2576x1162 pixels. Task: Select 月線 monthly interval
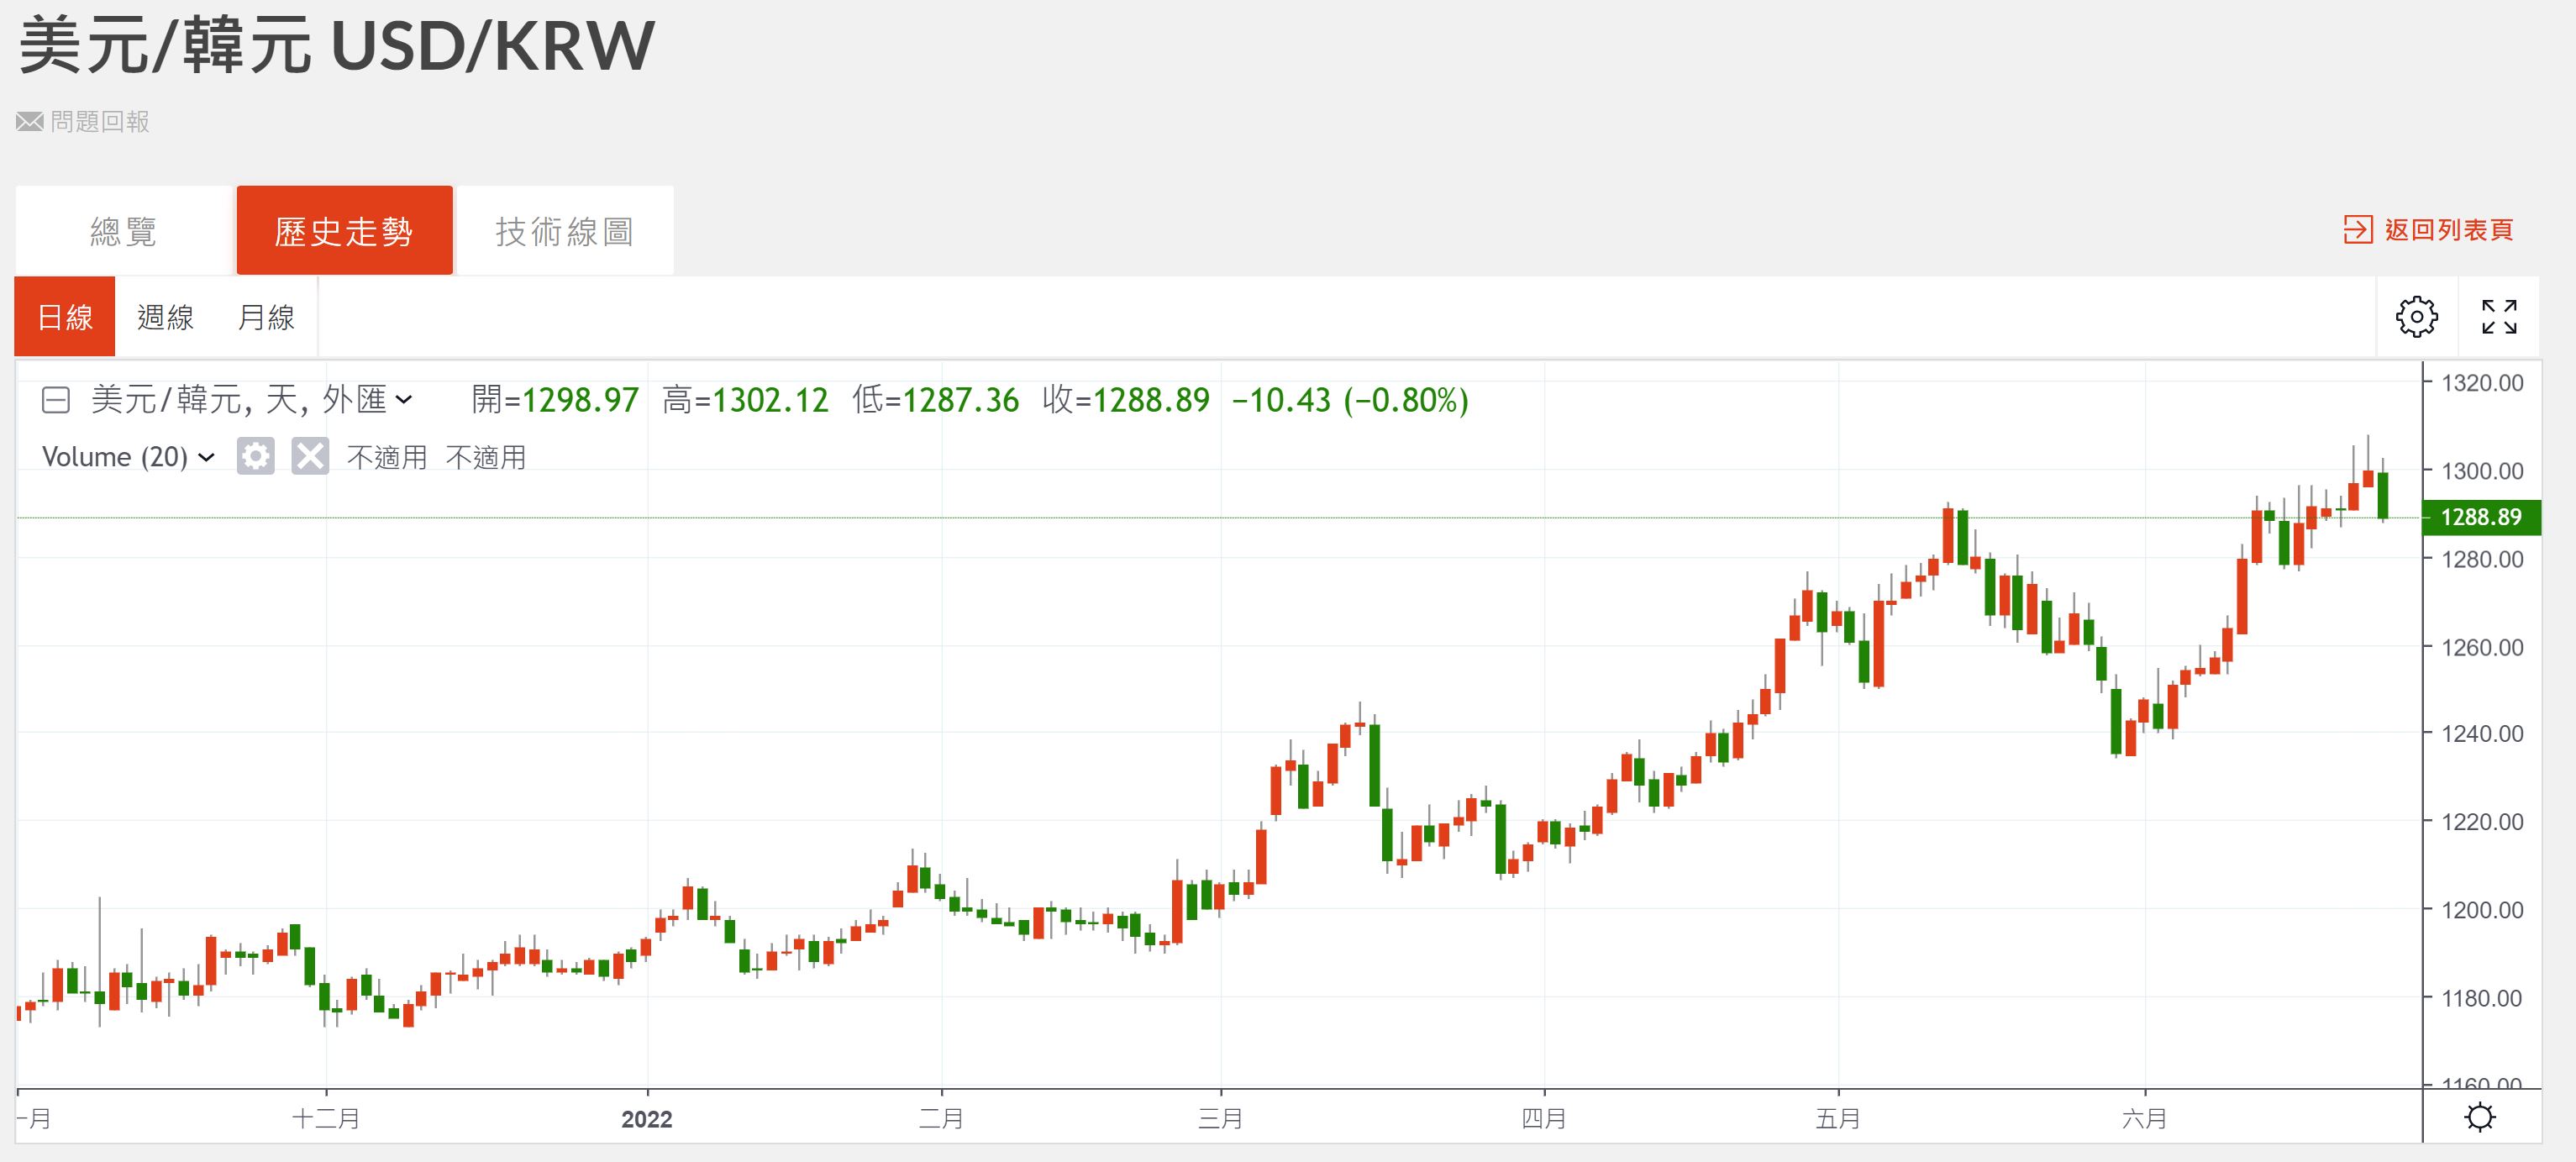pyautogui.click(x=266, y=318)
